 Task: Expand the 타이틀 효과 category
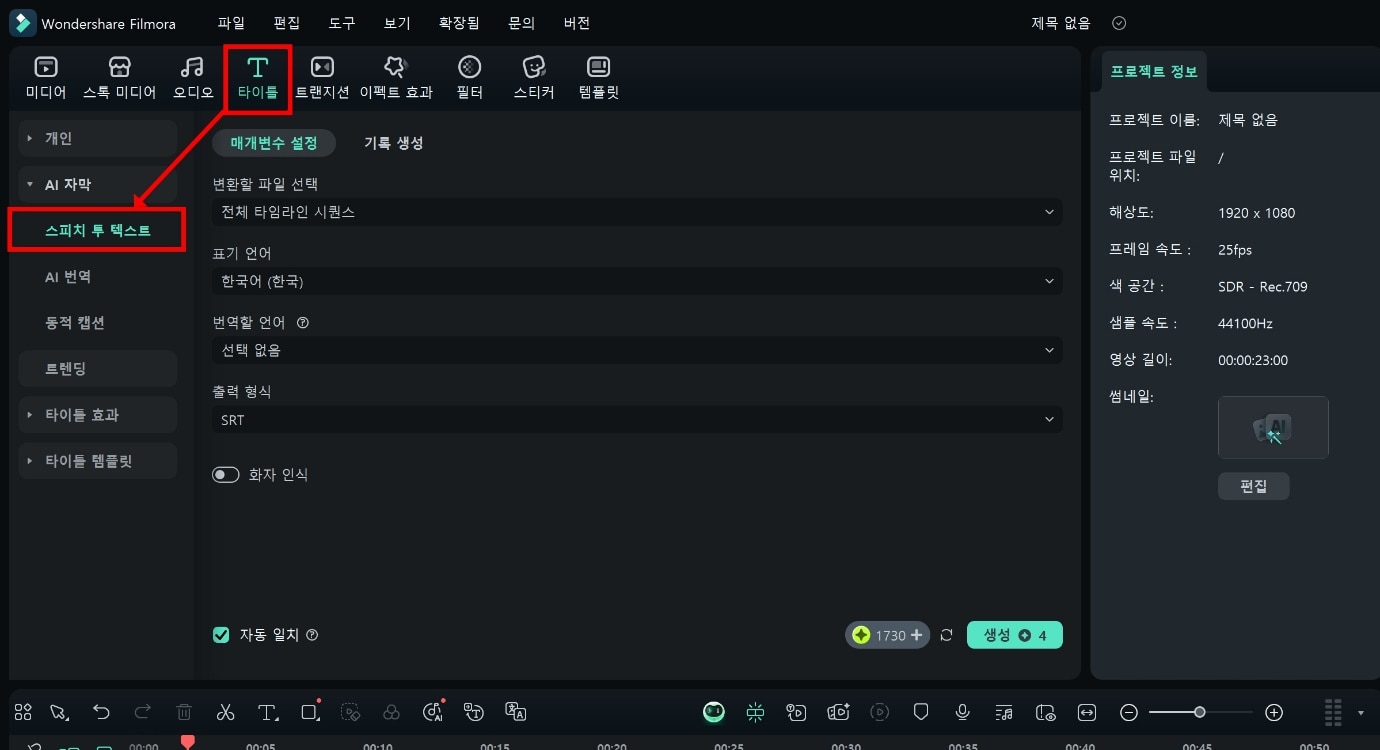point(97,415)
